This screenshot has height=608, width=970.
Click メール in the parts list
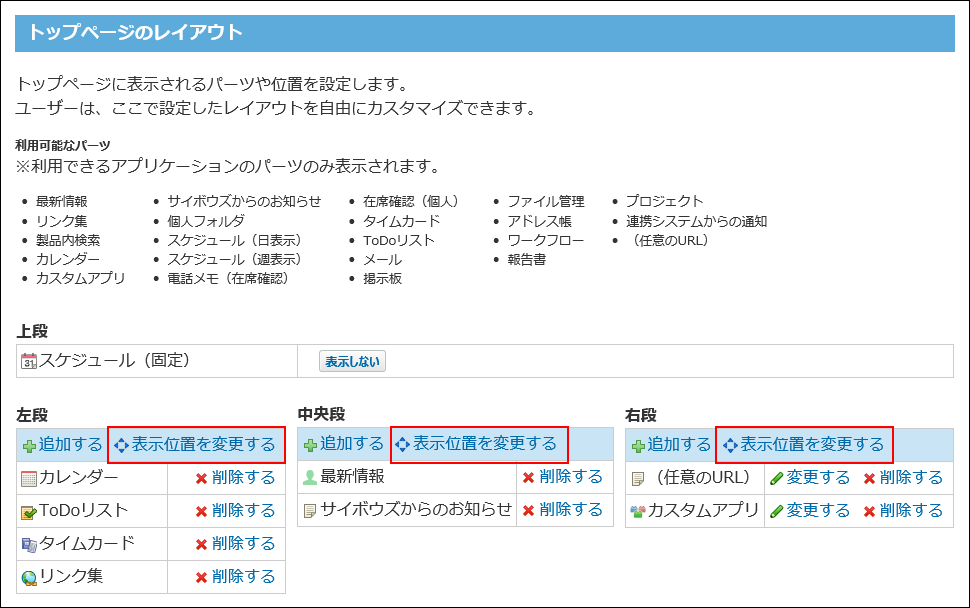pyautogui.click(x=382, y=259)
